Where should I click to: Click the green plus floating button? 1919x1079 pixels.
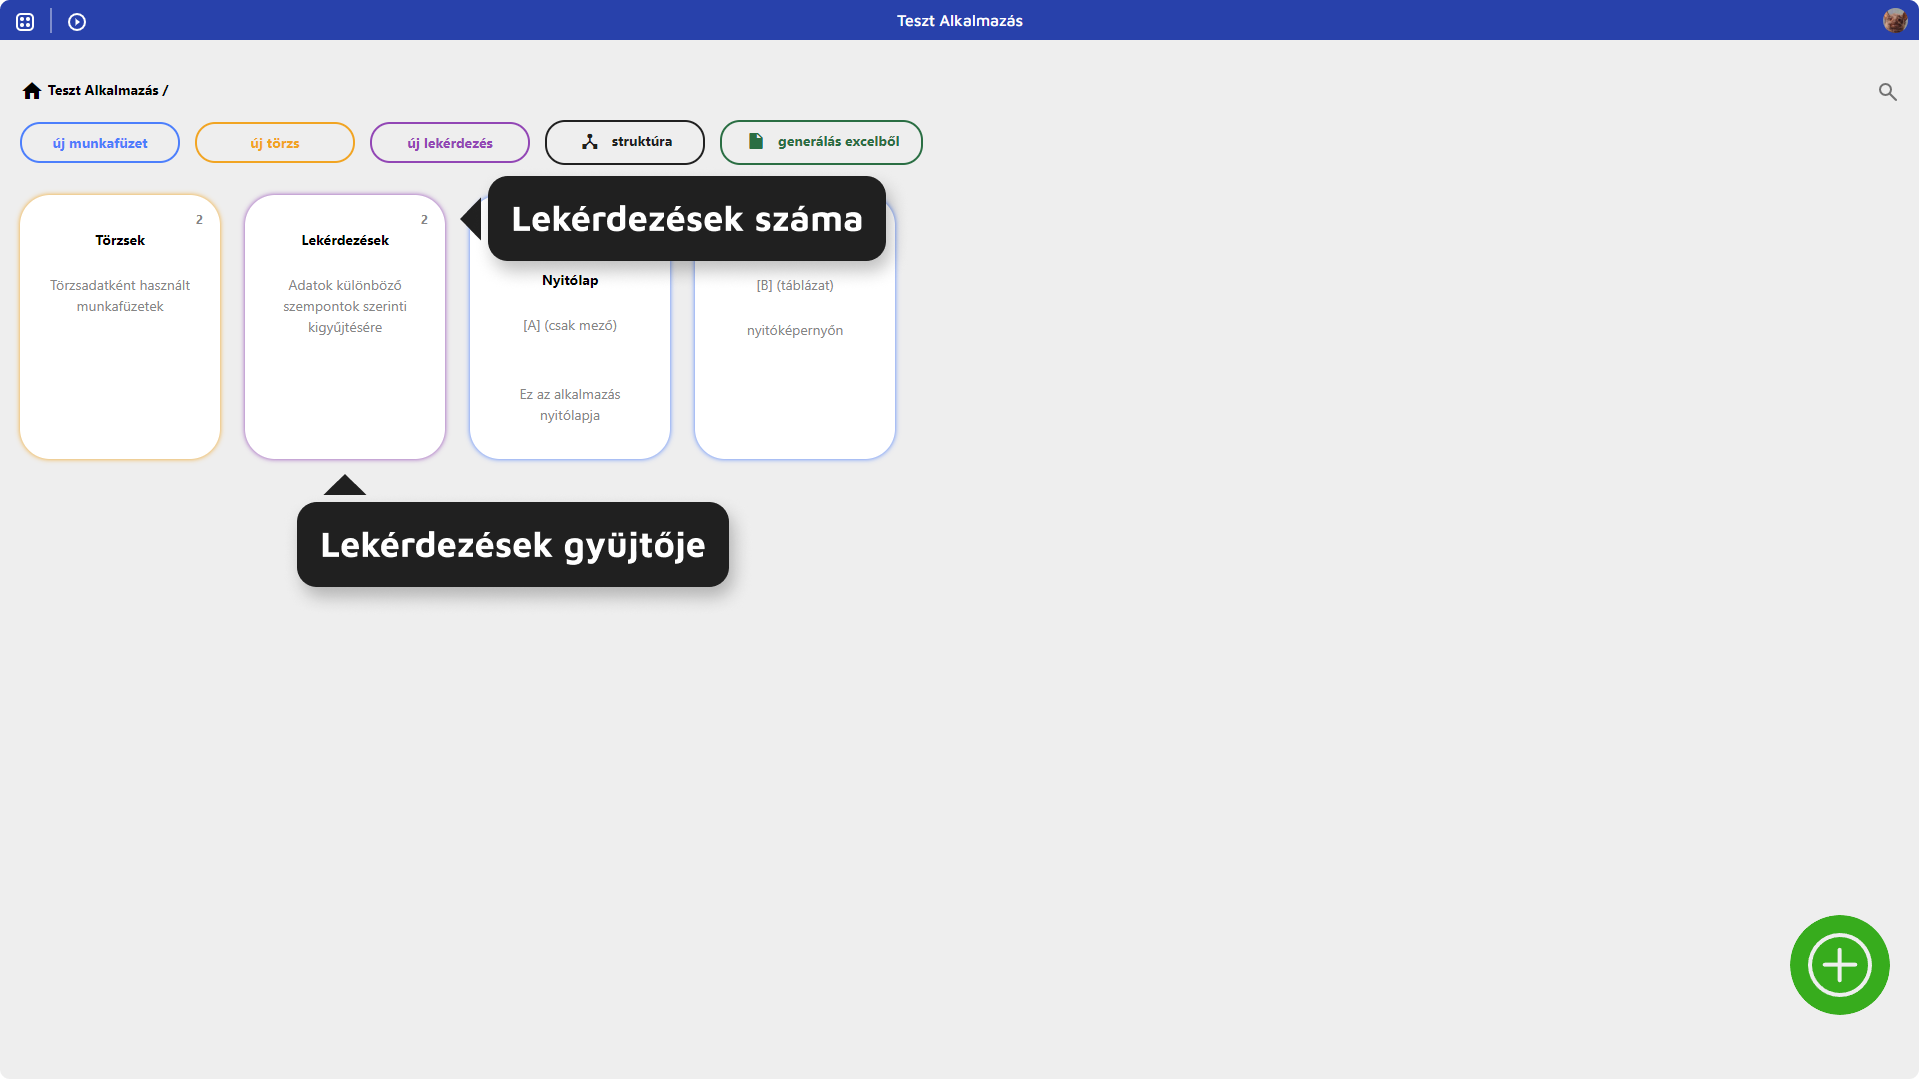point(1839,965)
